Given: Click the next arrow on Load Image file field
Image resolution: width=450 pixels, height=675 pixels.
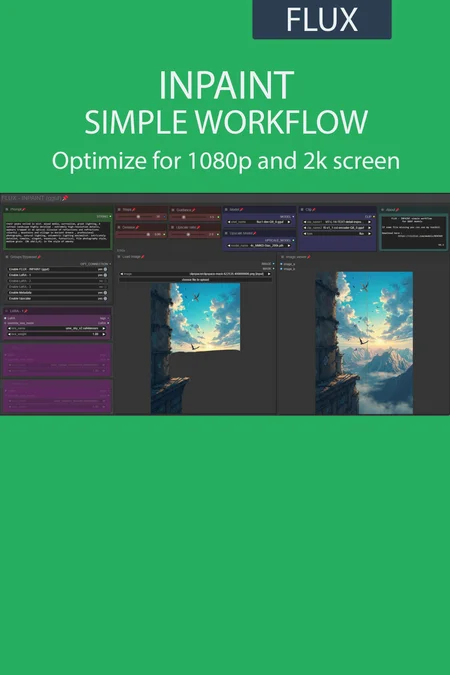Looking at the screenshot, I should coord(269,274).
